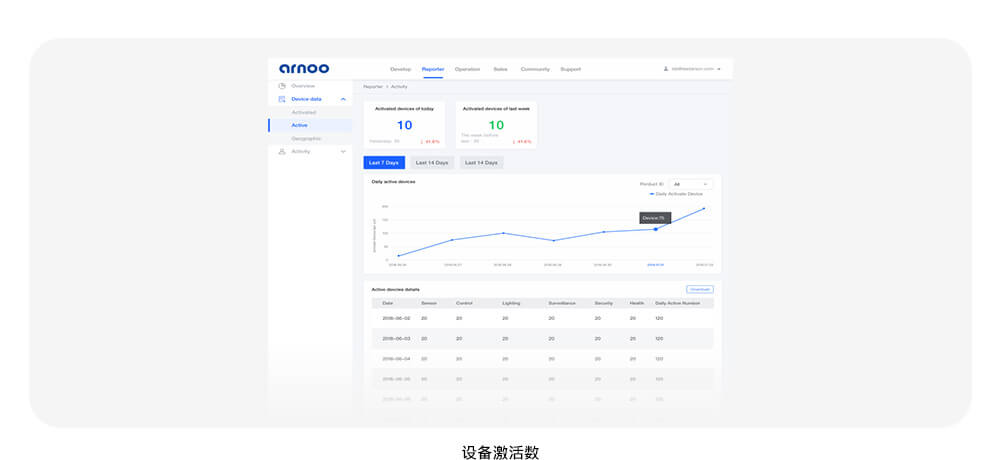Click the Device data sidebar icon

pos(282,99)
